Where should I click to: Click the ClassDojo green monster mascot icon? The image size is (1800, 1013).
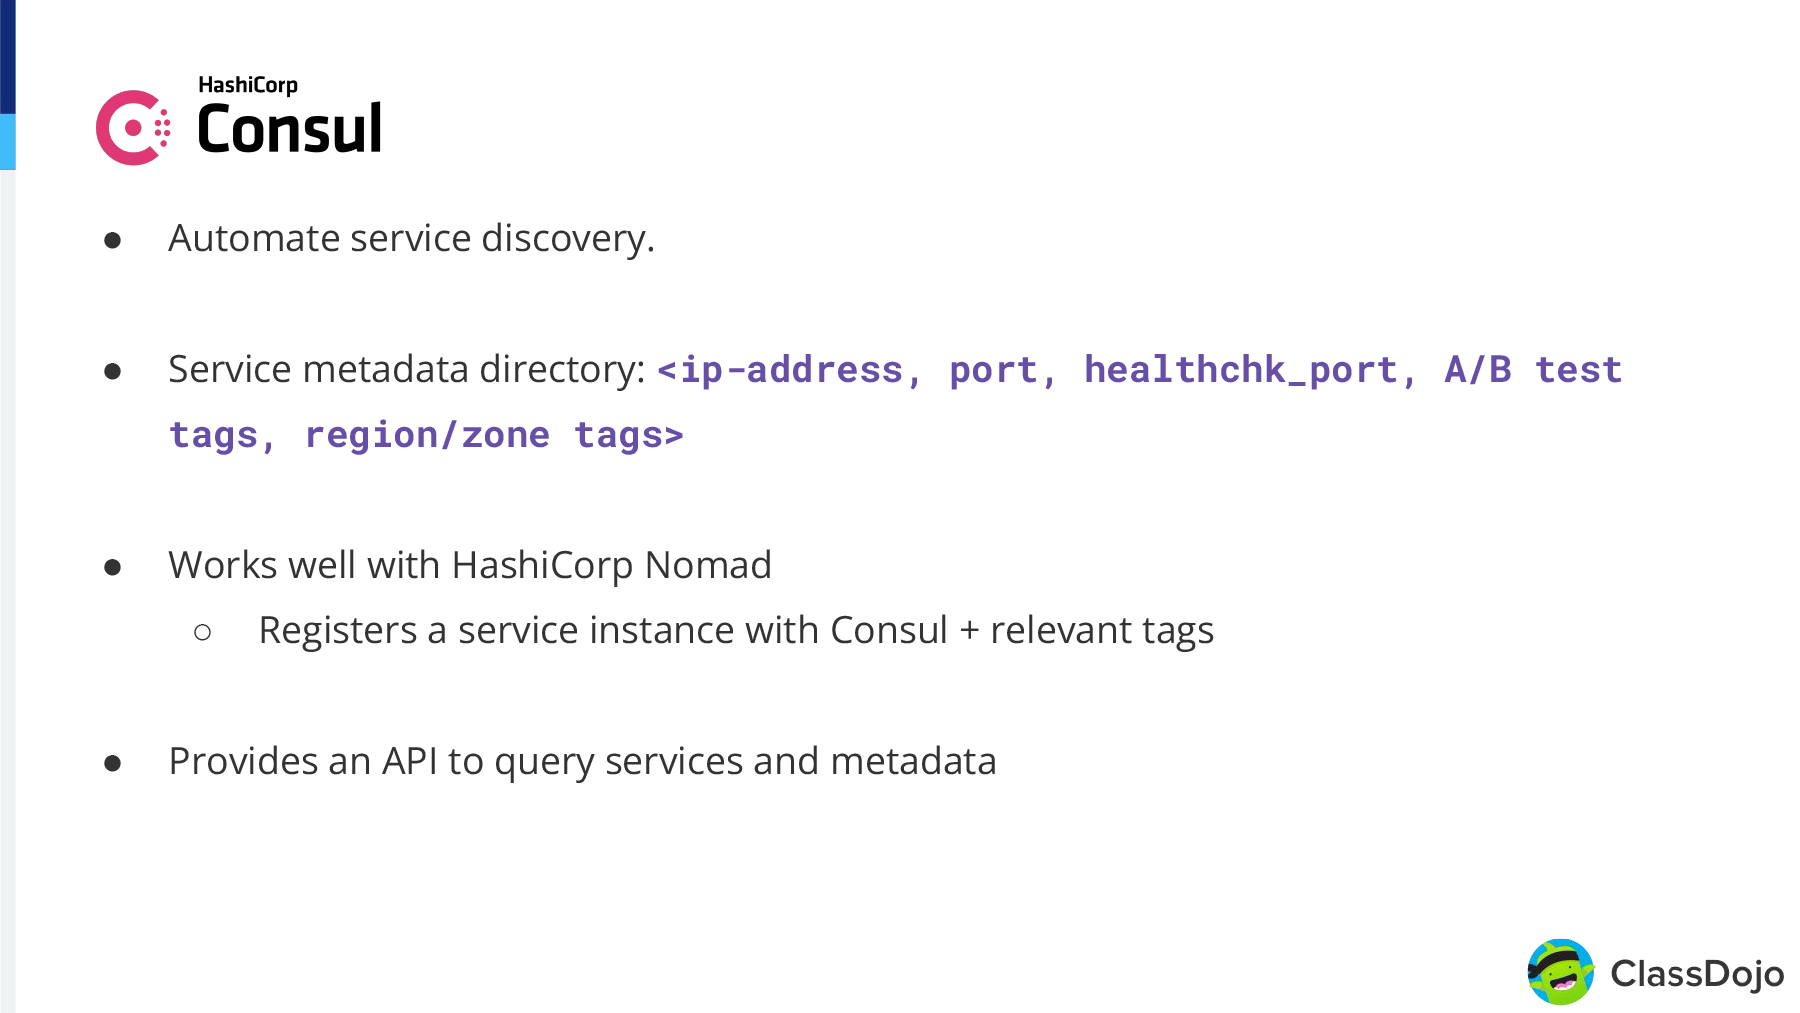(x=1561, y=972)
